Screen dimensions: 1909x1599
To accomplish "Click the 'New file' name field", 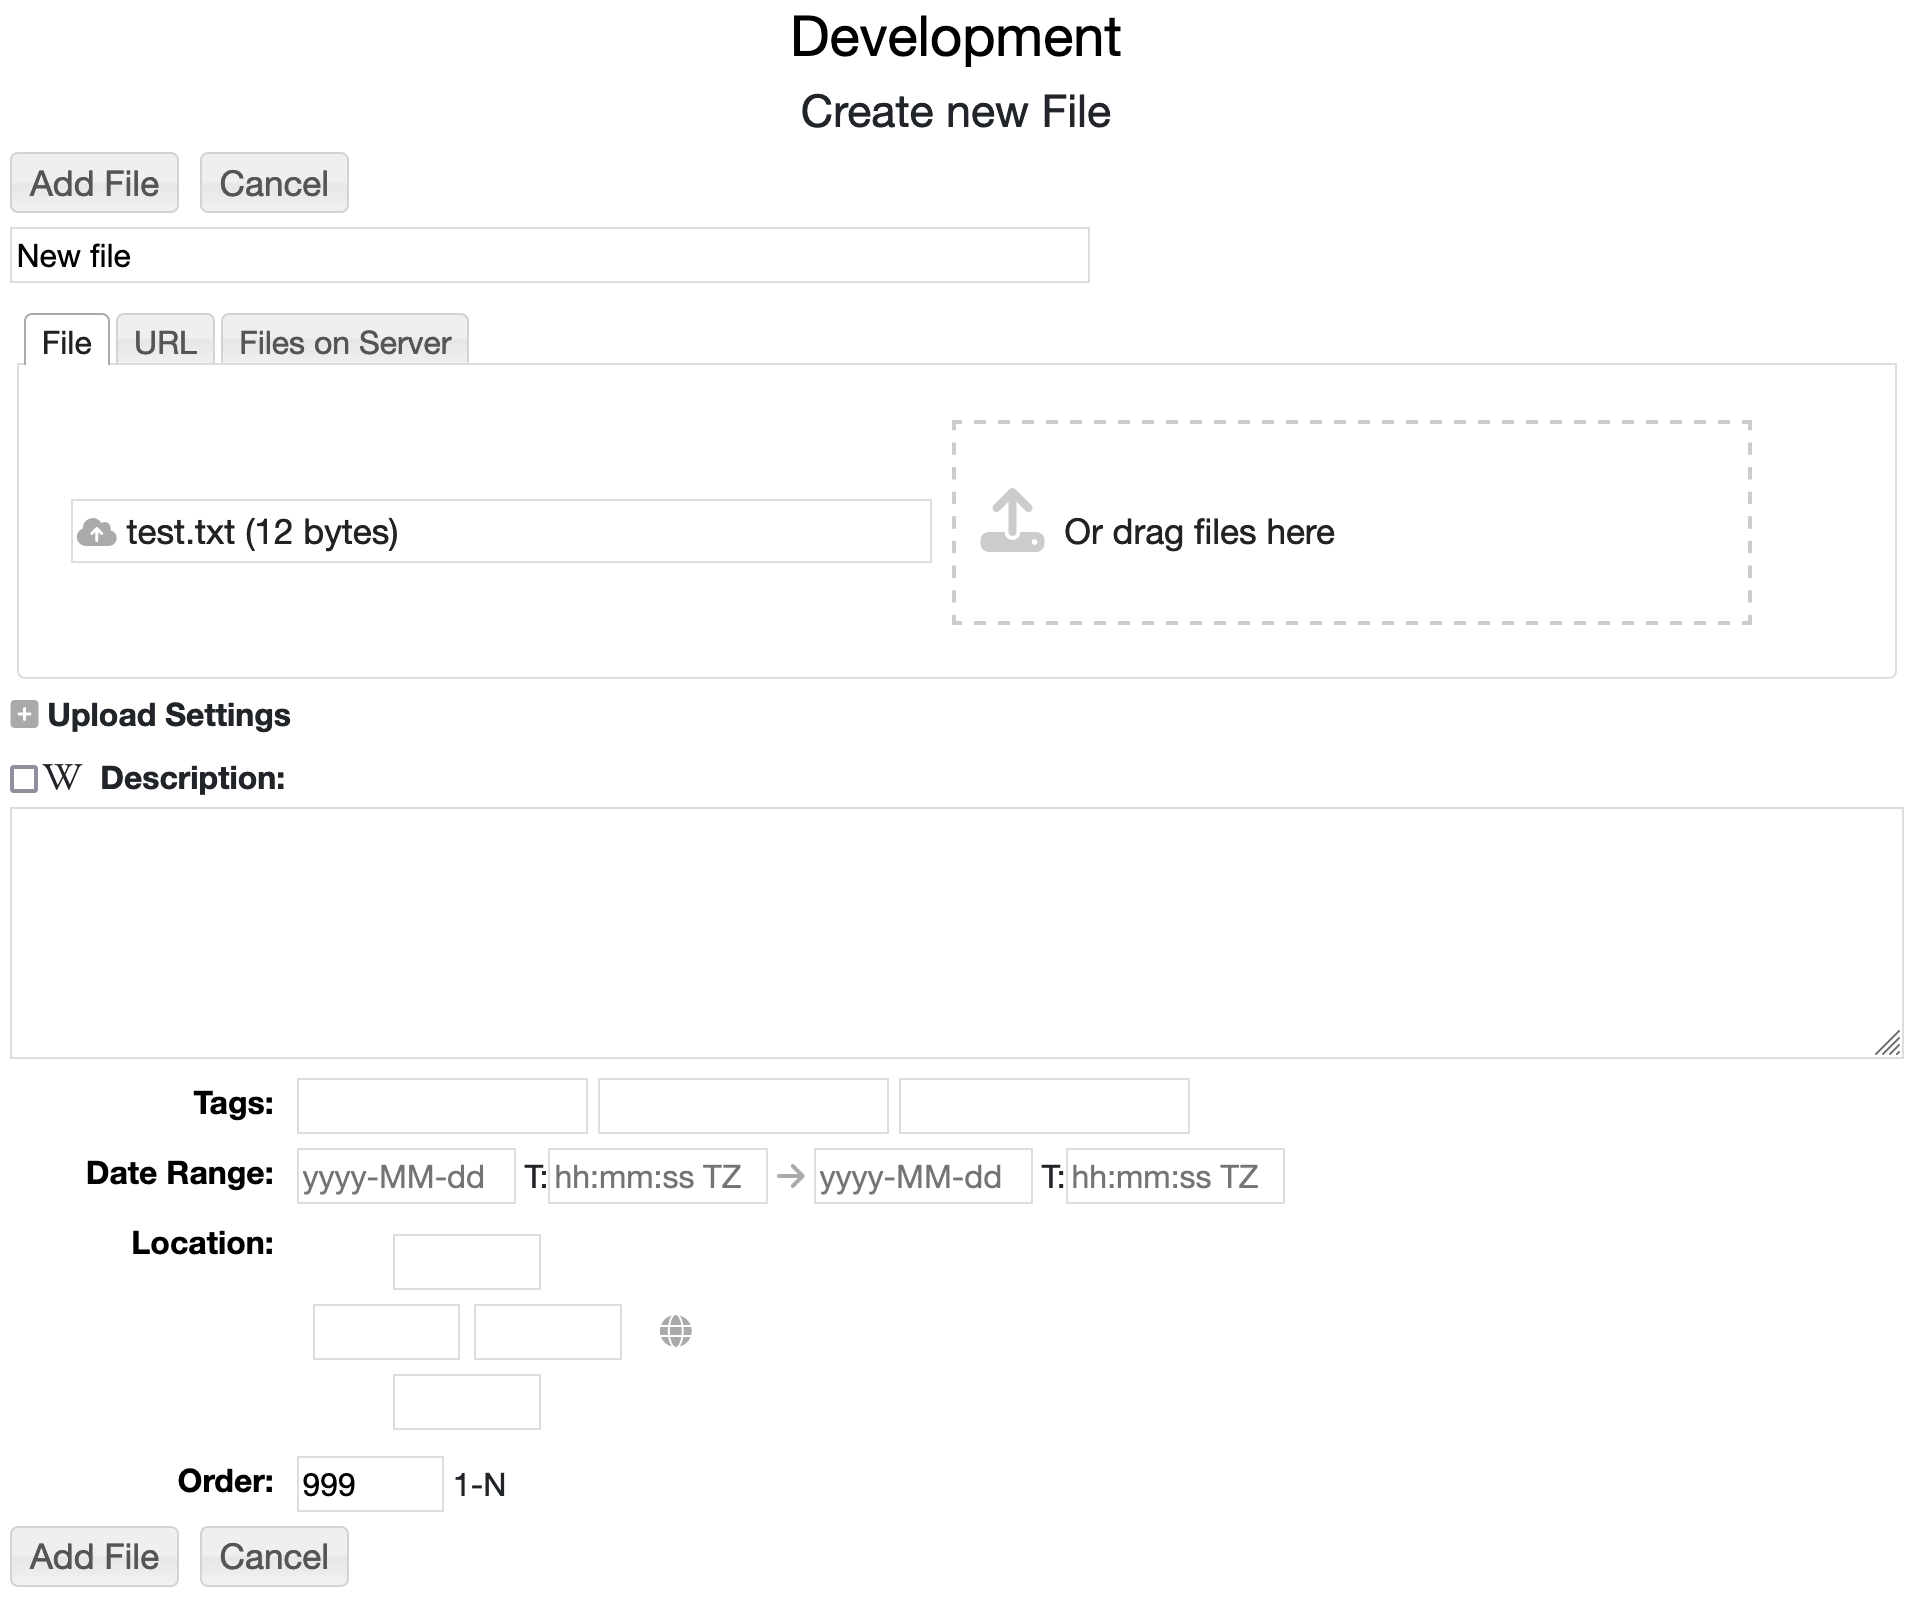I will coord(549,256).
